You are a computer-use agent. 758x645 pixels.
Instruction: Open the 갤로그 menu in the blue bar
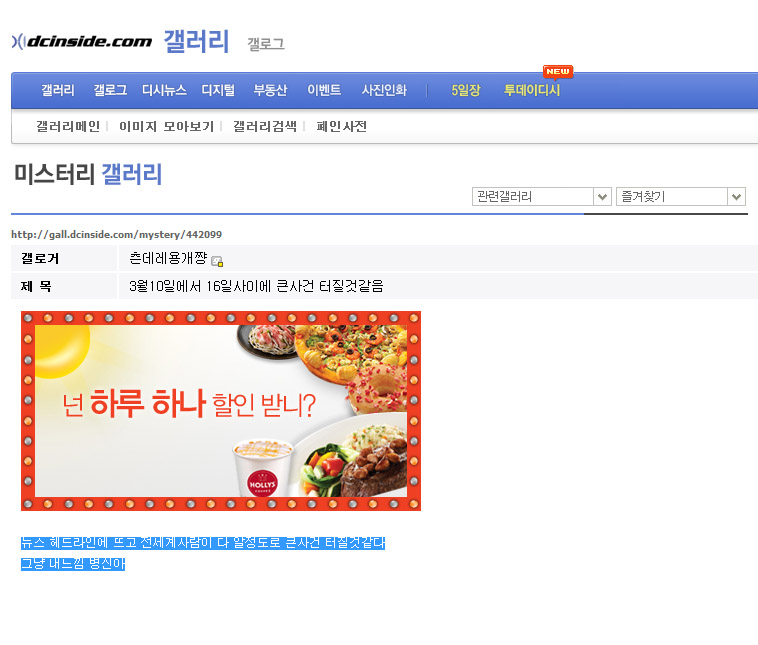[110, 90]
